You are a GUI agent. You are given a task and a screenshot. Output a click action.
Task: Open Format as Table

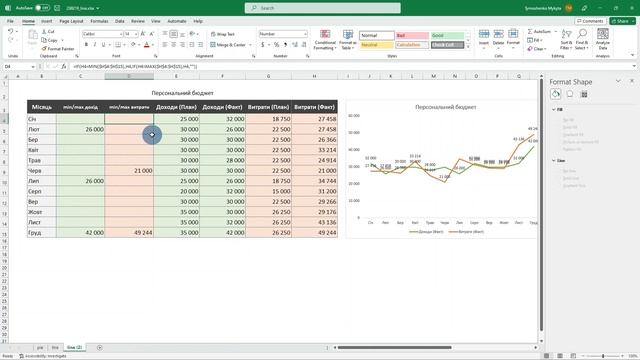click(348, 40)
